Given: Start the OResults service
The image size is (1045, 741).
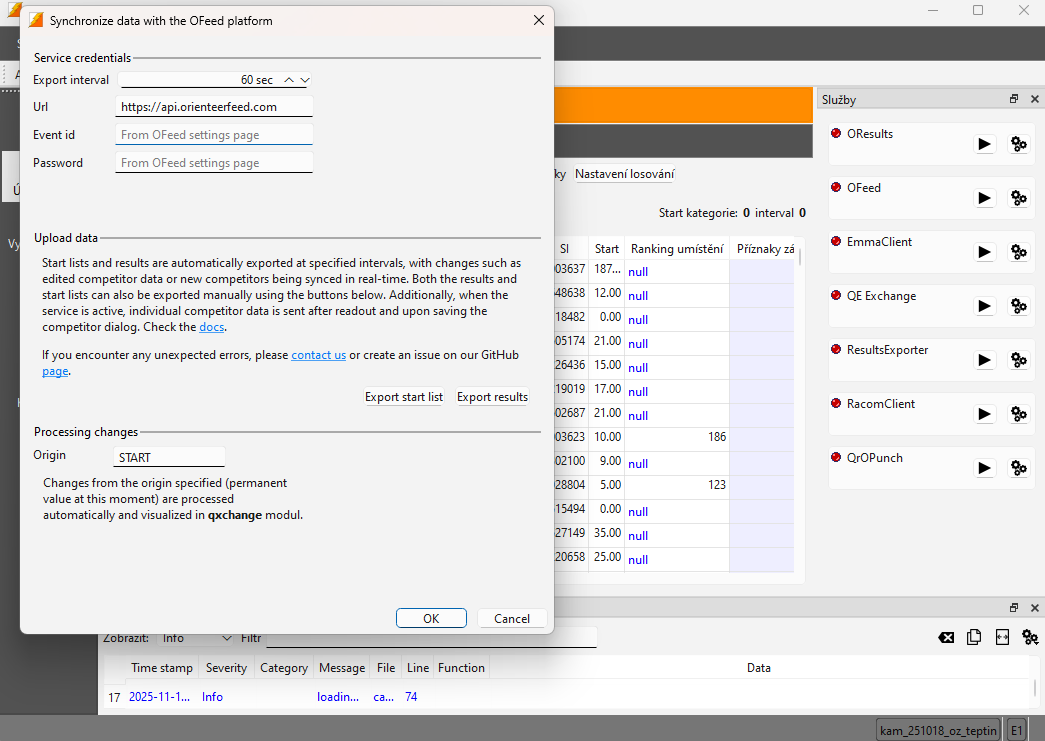Looking at the screenshot, I should [x=985, y=144].
